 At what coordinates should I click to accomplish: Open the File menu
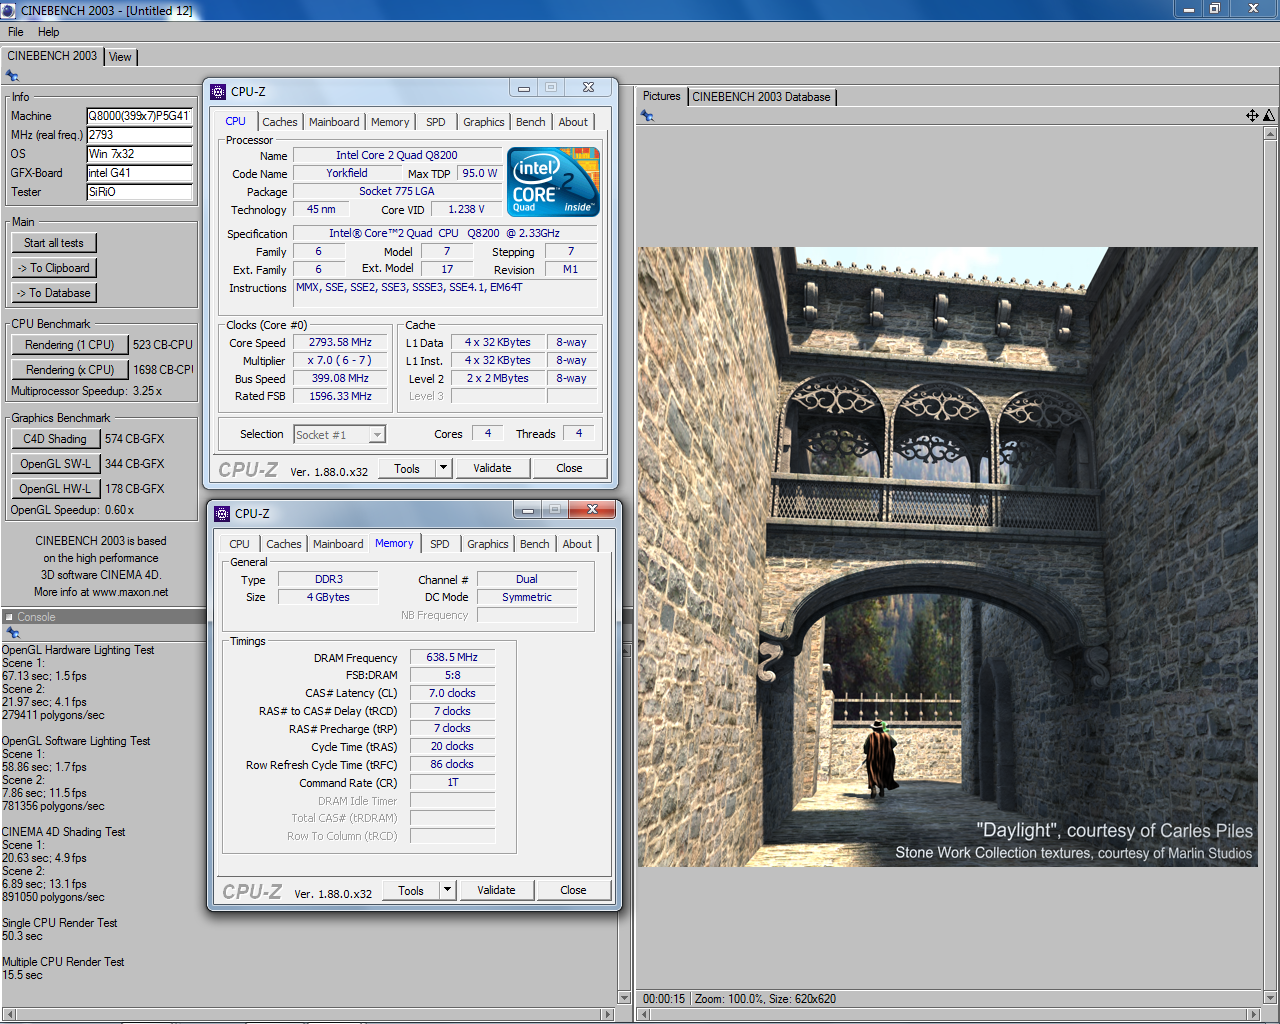(x=16, y=32)
